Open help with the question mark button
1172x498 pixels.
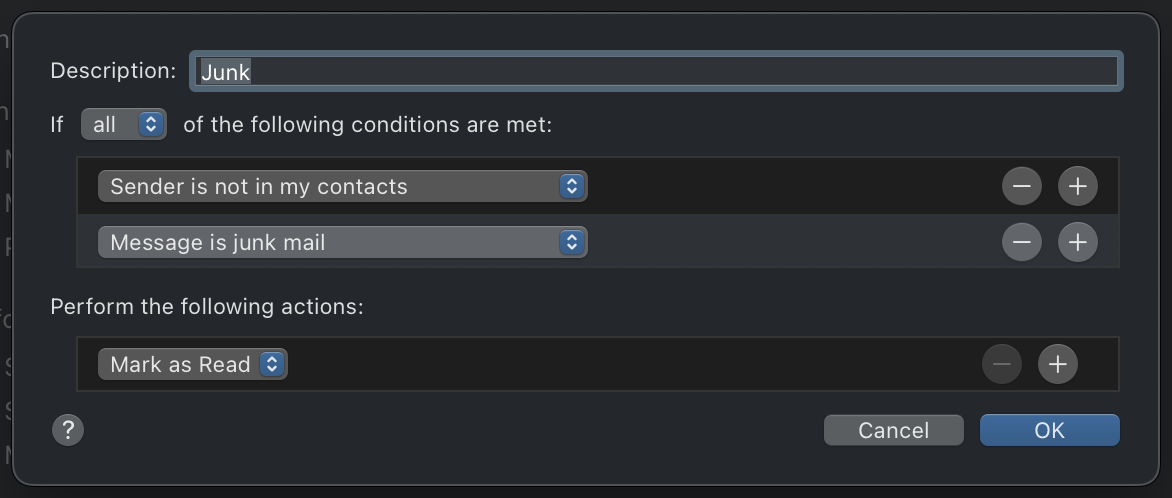68,430
